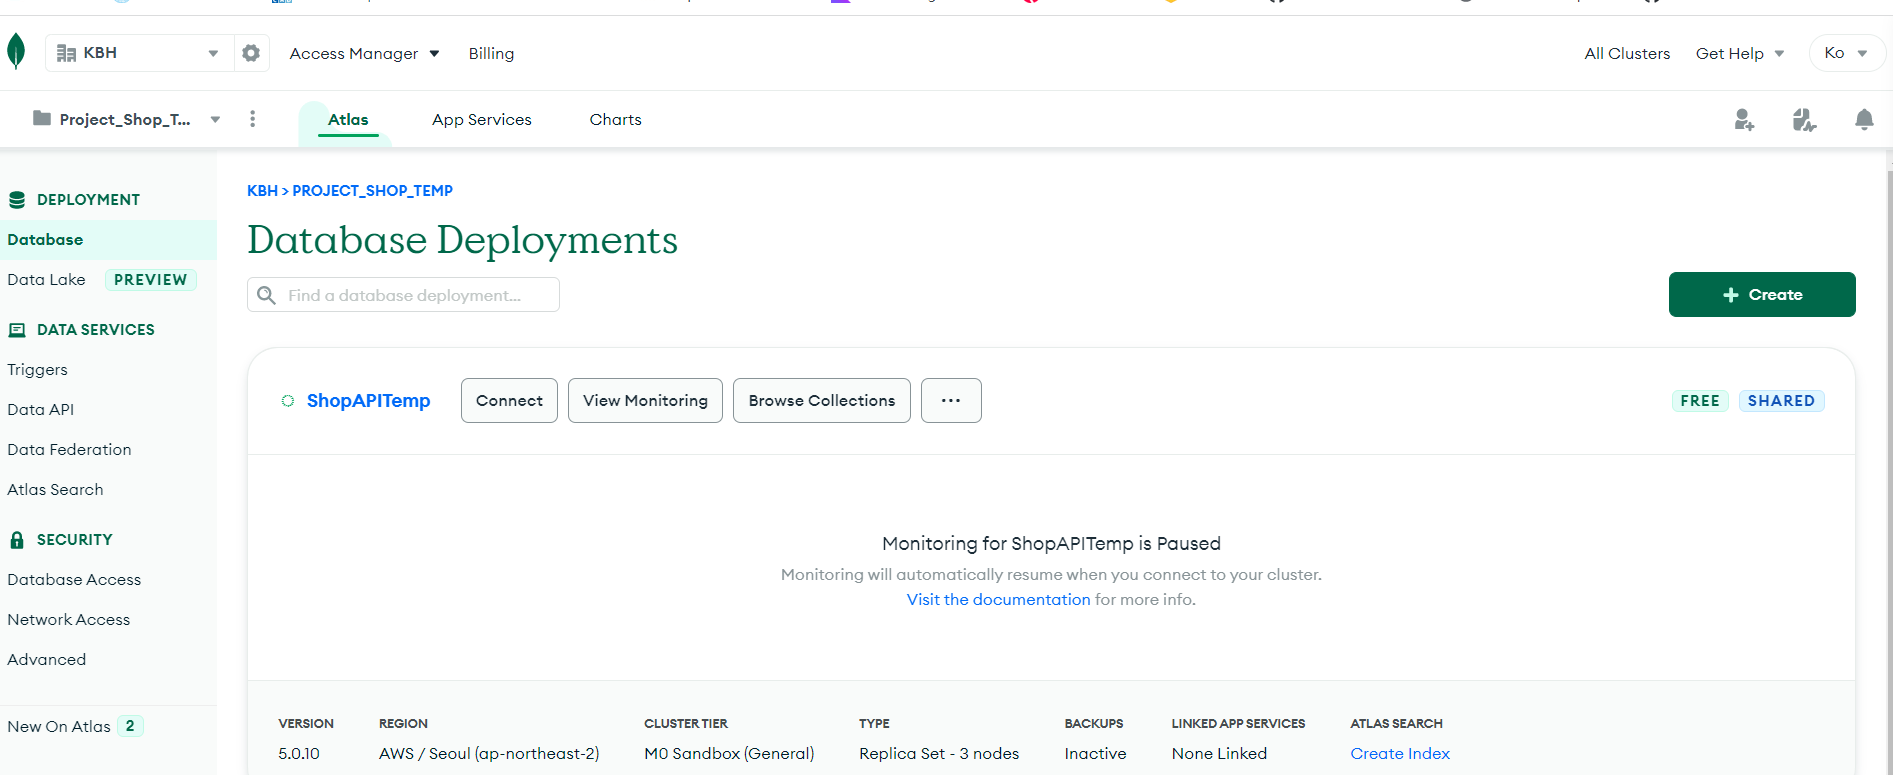The image size is (1893, 775).
Task: Click the MongoDB leaf logo
Action: [x=16, y=51]
